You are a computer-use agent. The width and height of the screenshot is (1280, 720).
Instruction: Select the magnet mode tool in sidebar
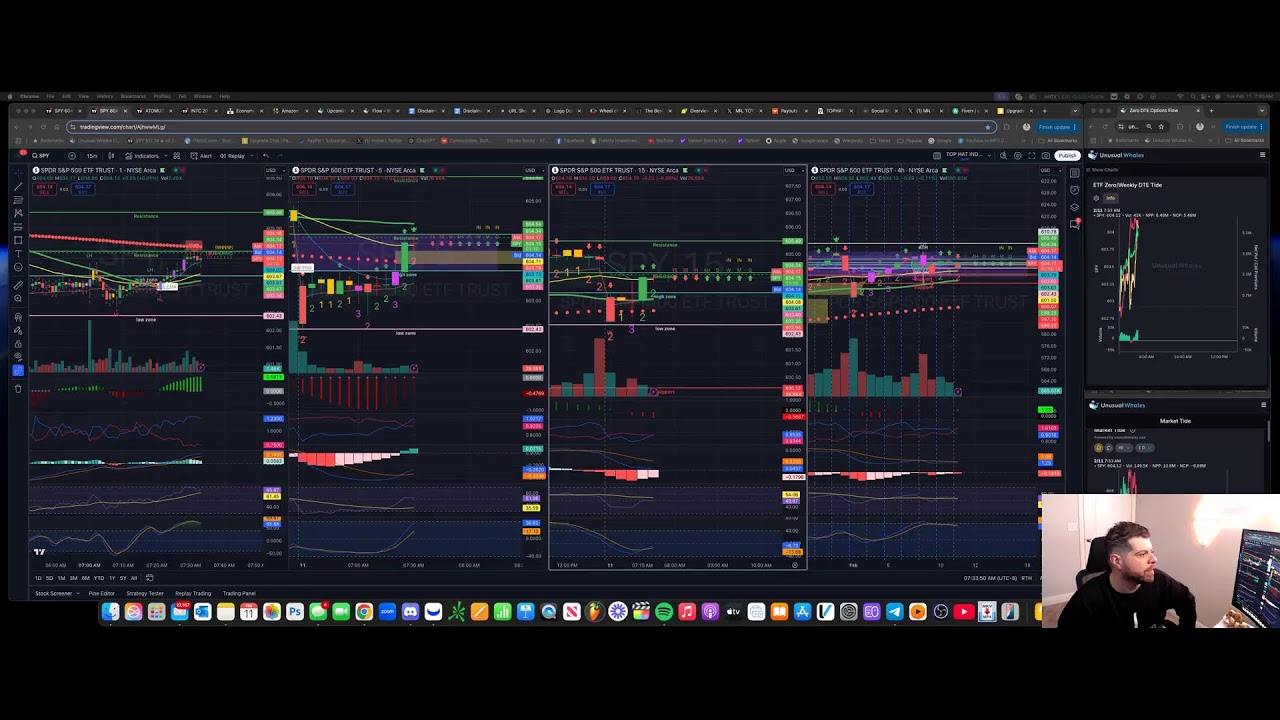(x=18, y=316)
